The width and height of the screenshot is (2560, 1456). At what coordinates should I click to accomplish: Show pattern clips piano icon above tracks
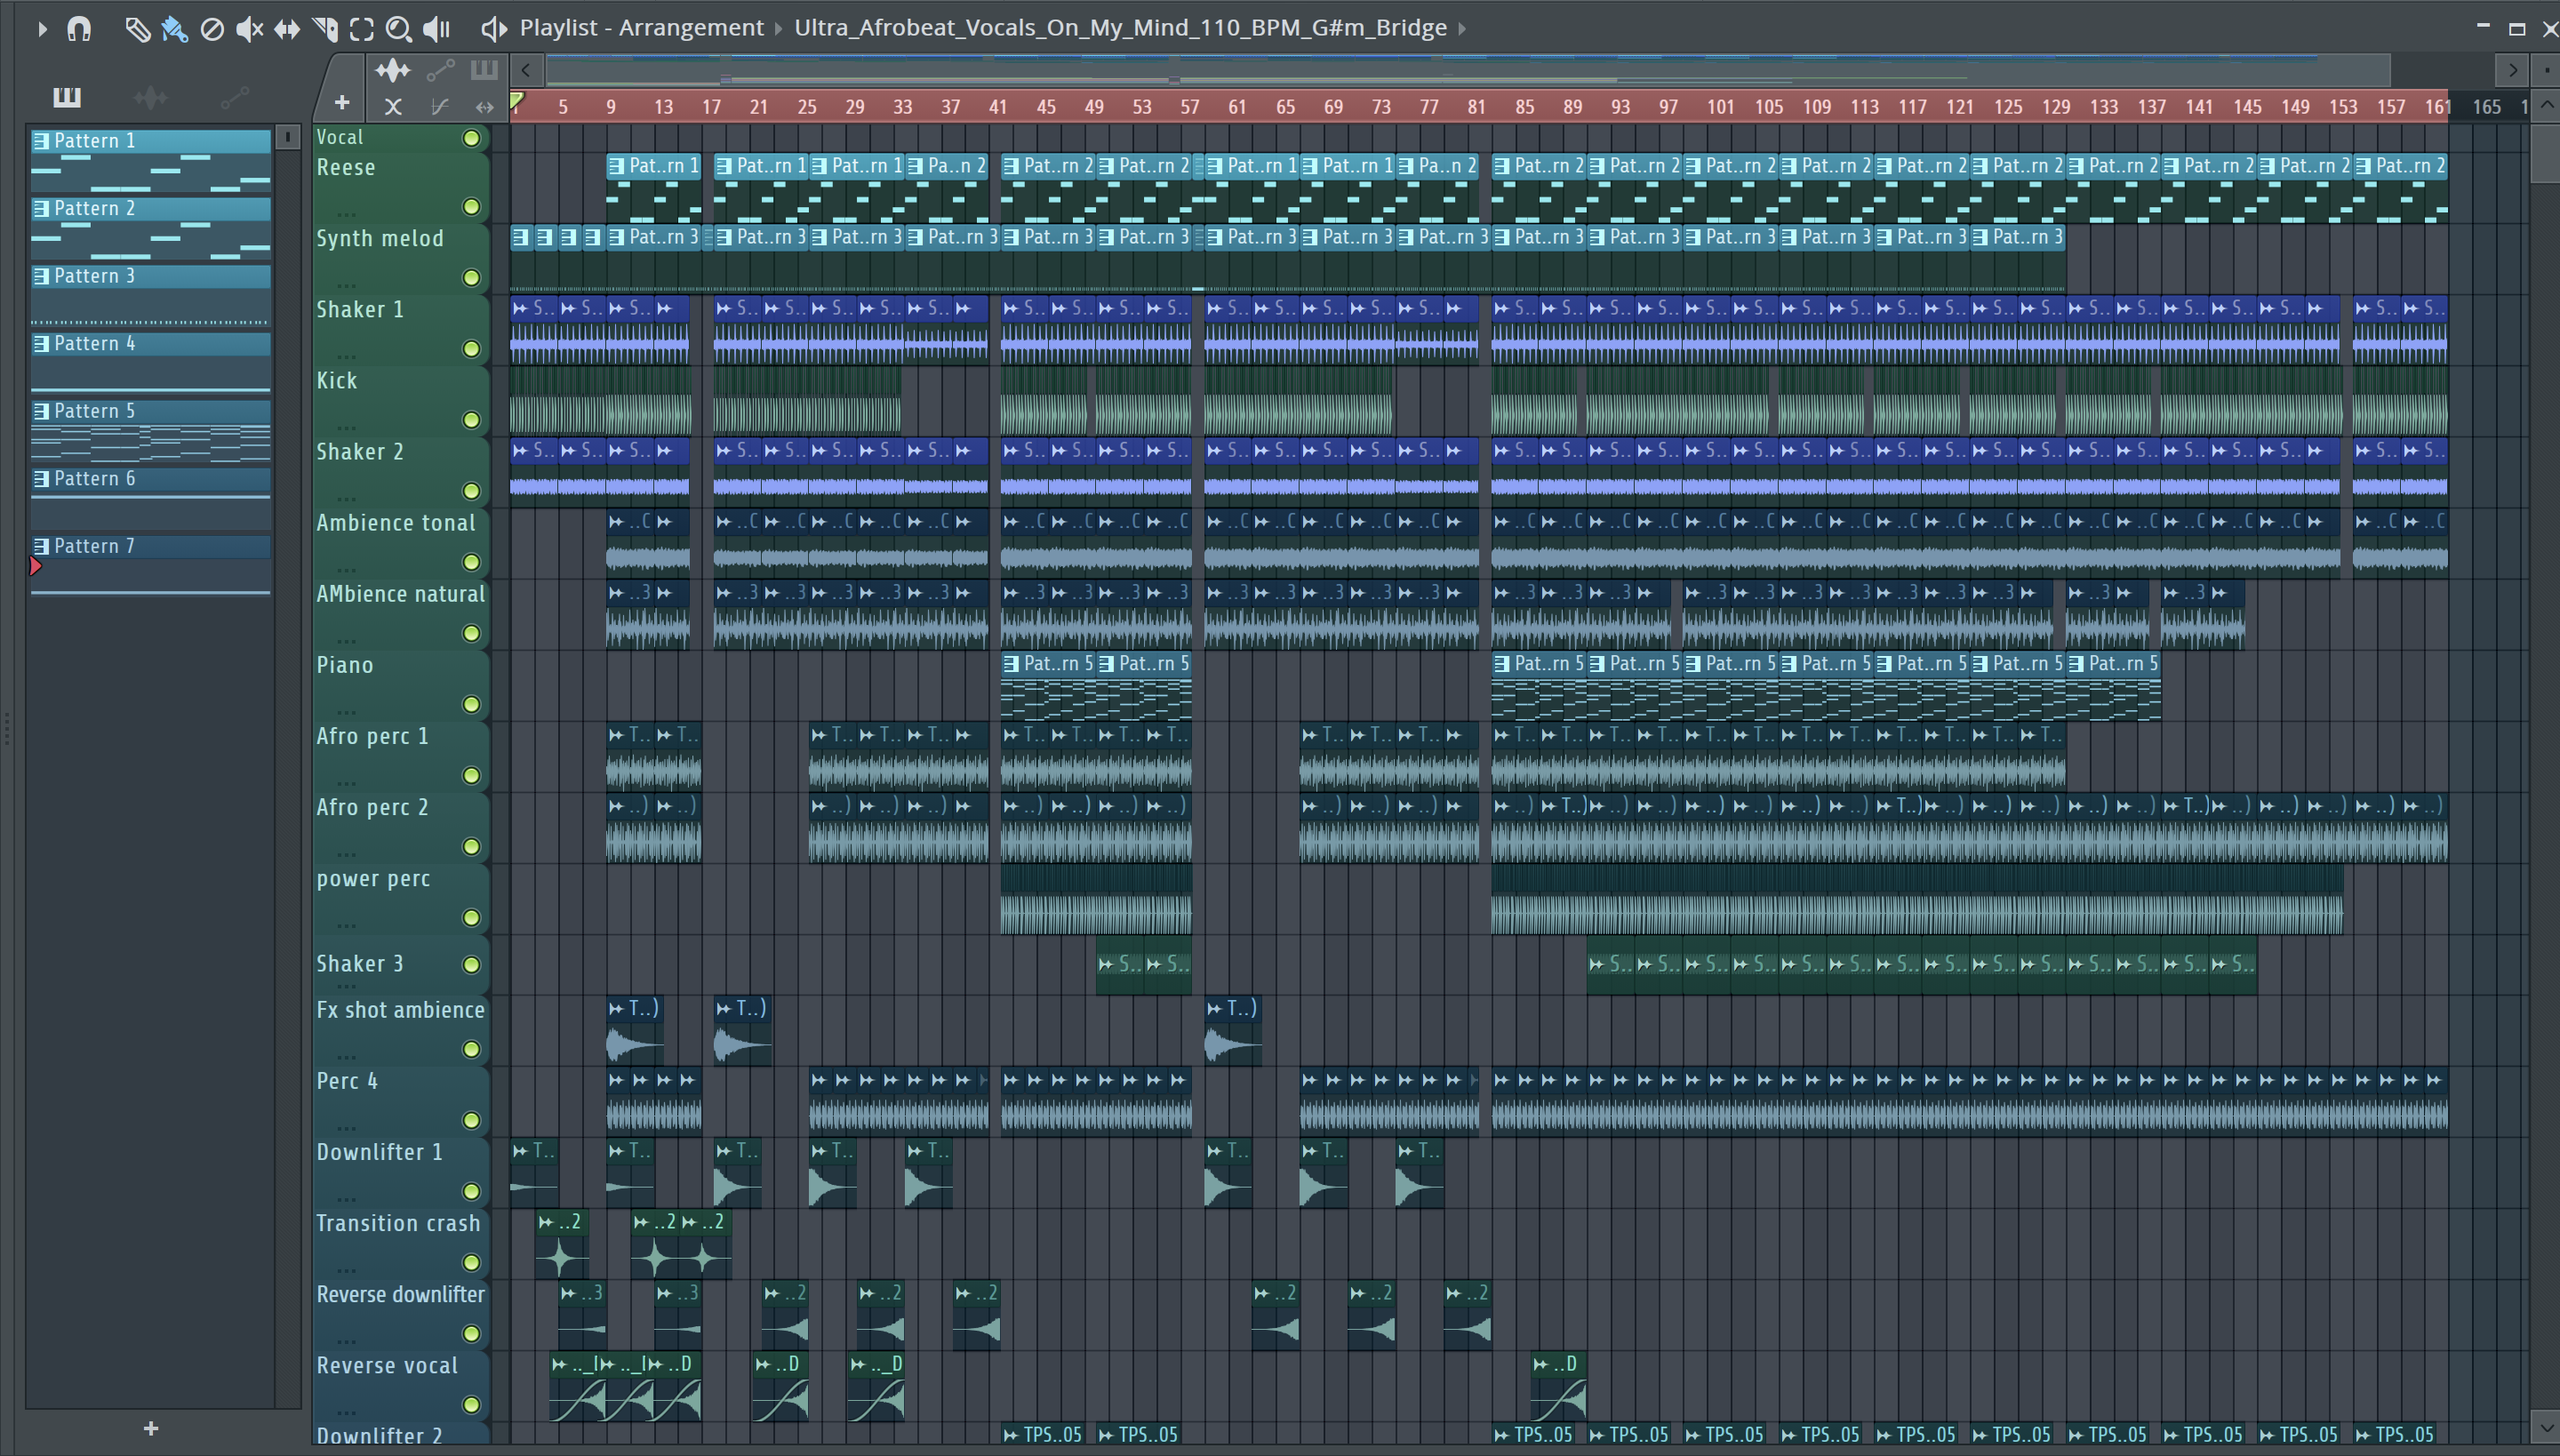point(484,70)
